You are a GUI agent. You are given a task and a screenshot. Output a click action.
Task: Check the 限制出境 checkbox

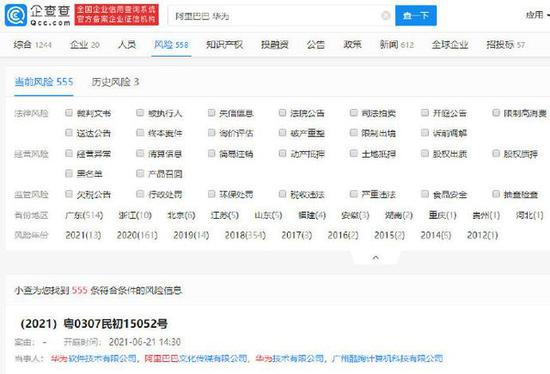click(x=354, y=133)
